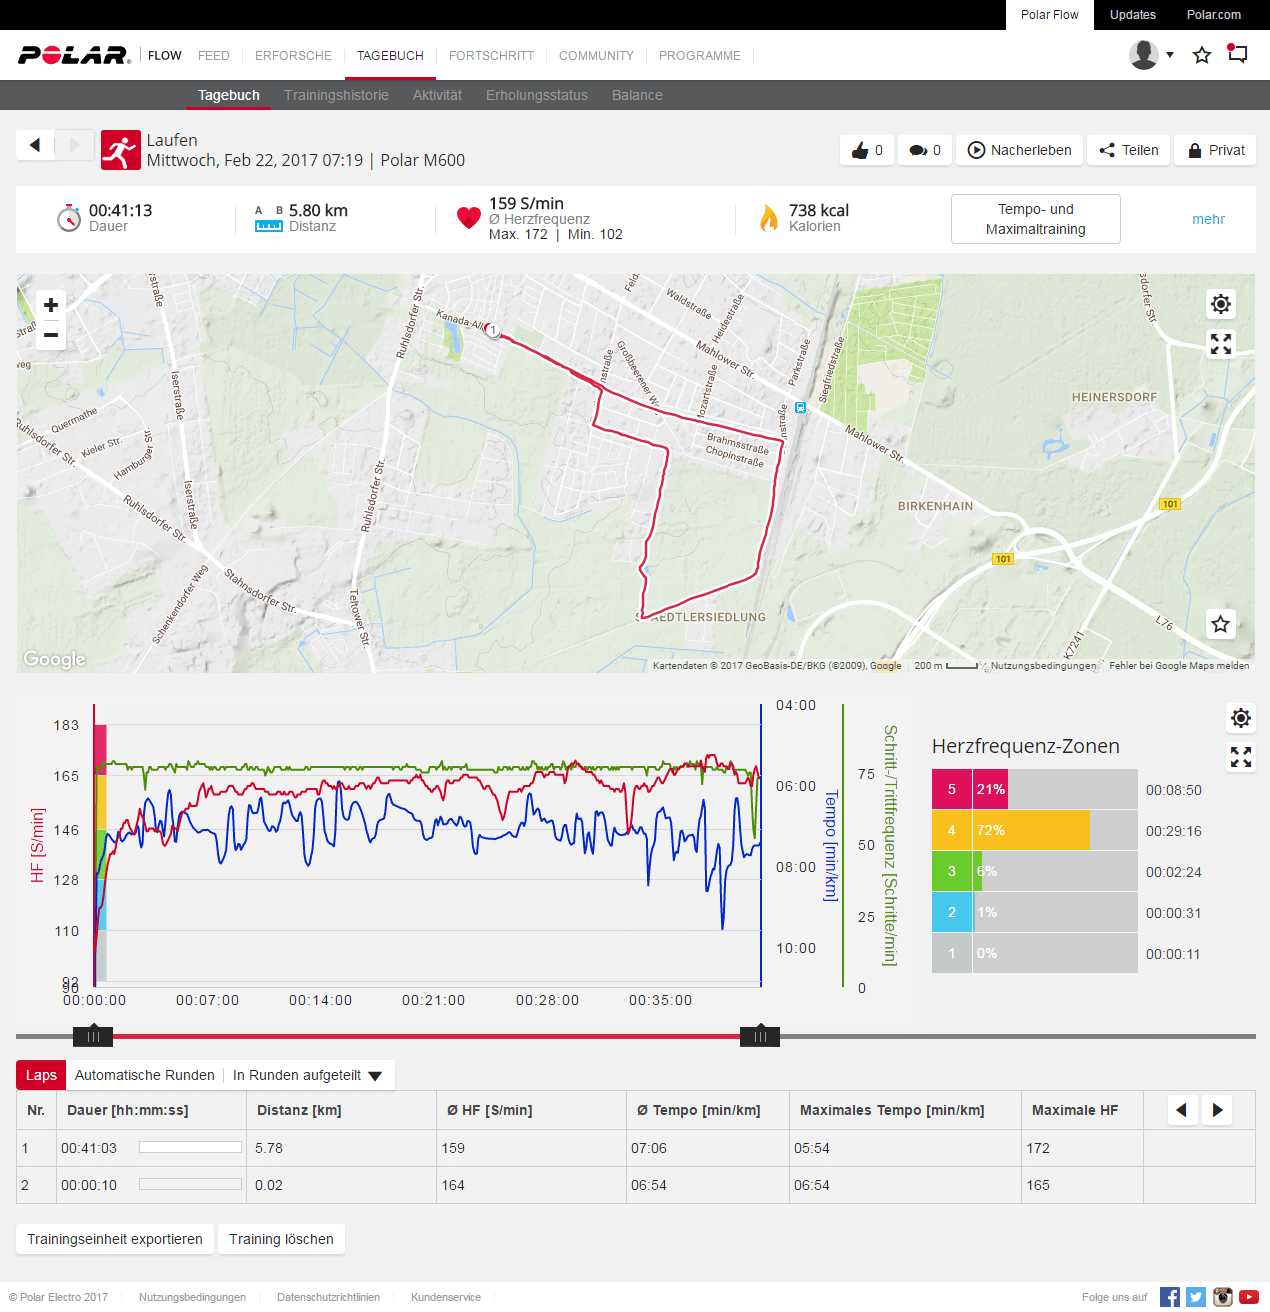The image size is (1270, 1312).
Task: Change privacy with Privat button
Action: coord(1215,150)
